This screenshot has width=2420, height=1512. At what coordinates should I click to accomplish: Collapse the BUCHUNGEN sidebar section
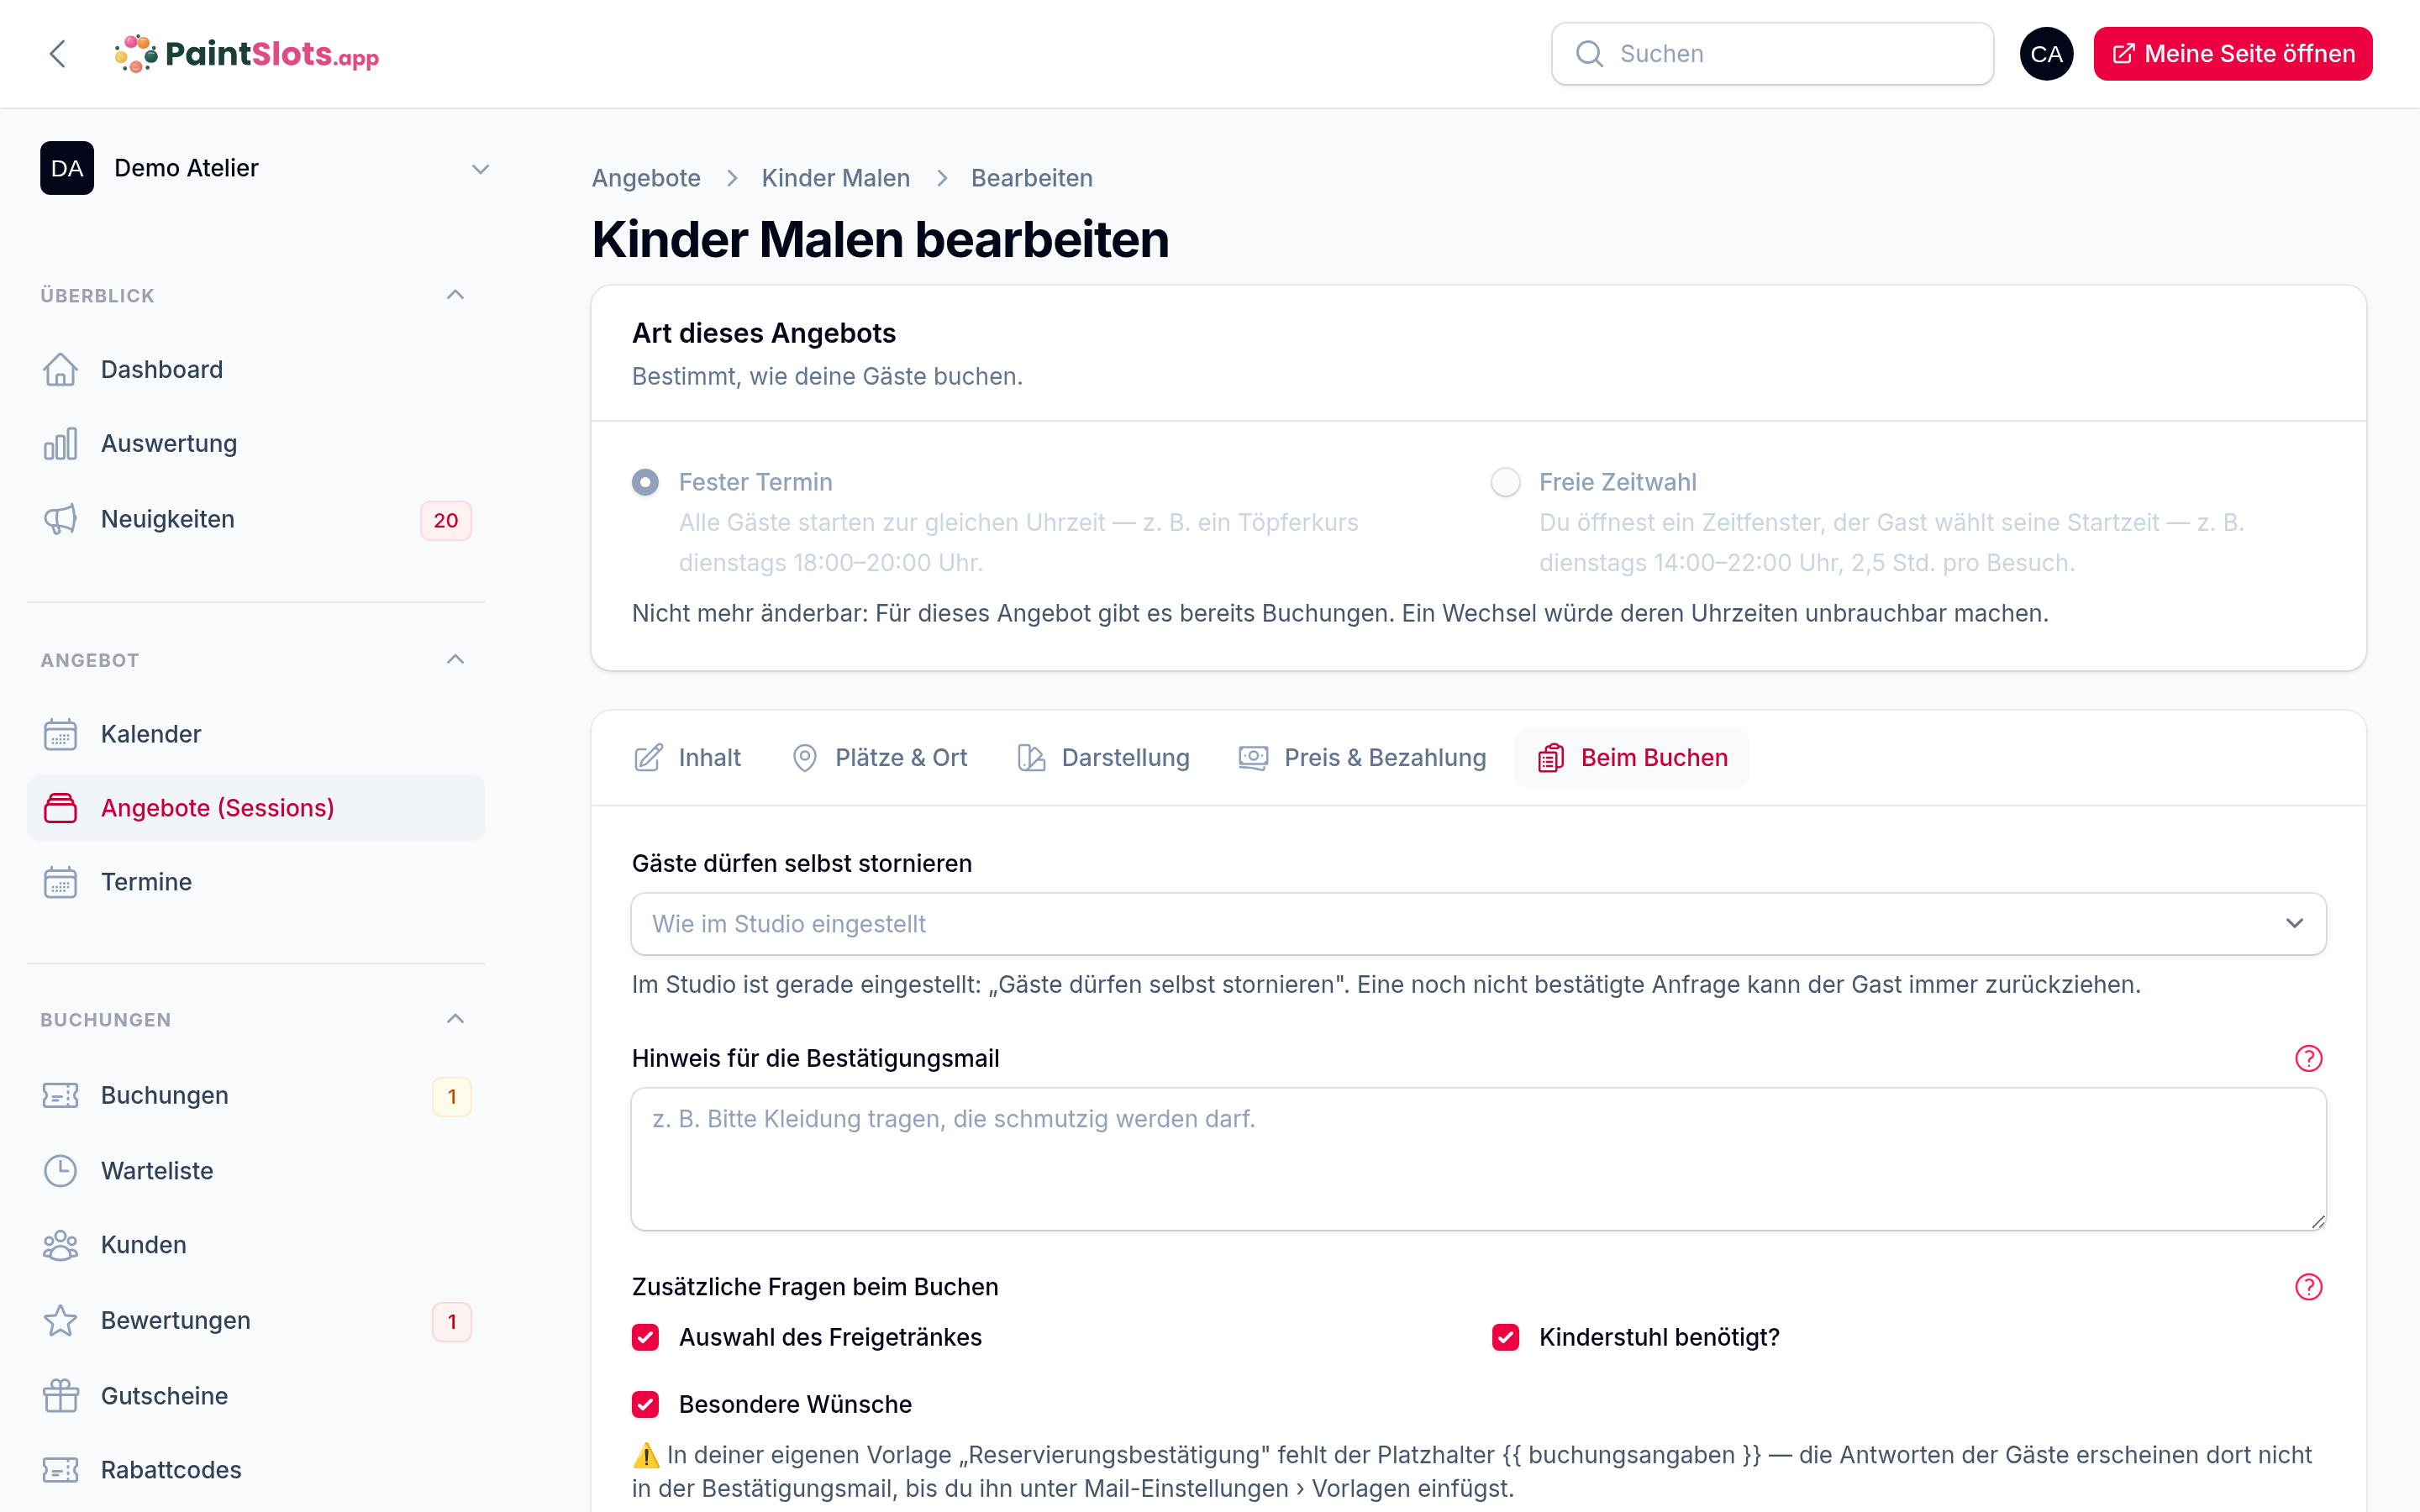pos(455,1019)
